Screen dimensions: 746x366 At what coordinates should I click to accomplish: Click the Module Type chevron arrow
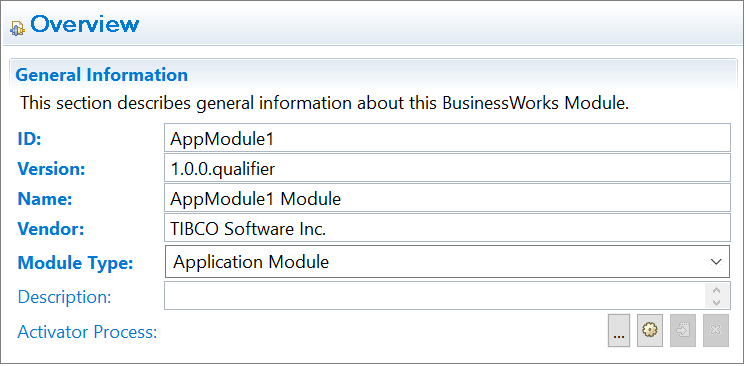(x=716, y=262)
